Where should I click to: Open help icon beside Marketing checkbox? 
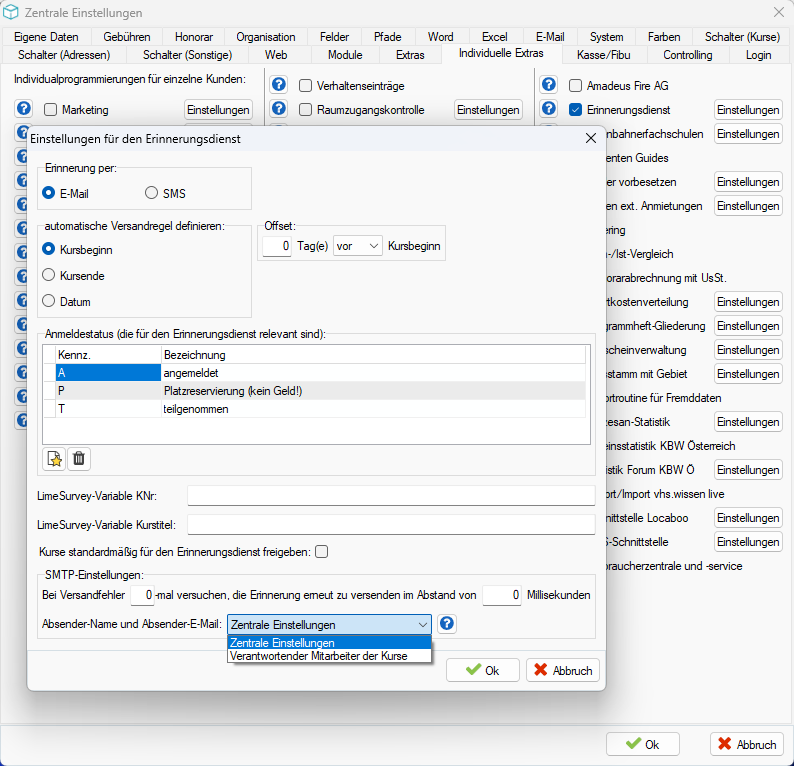[23, 108]
